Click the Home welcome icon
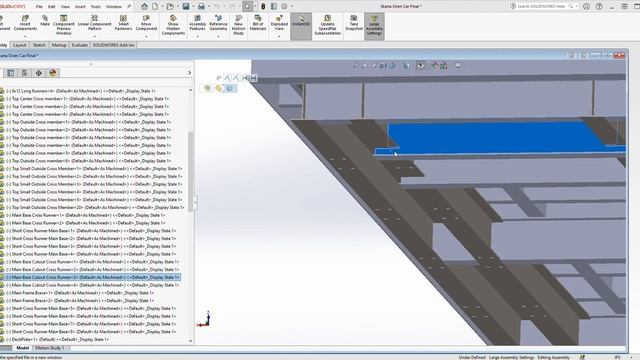This screenshot has width=640, height=360. [144, 7]
